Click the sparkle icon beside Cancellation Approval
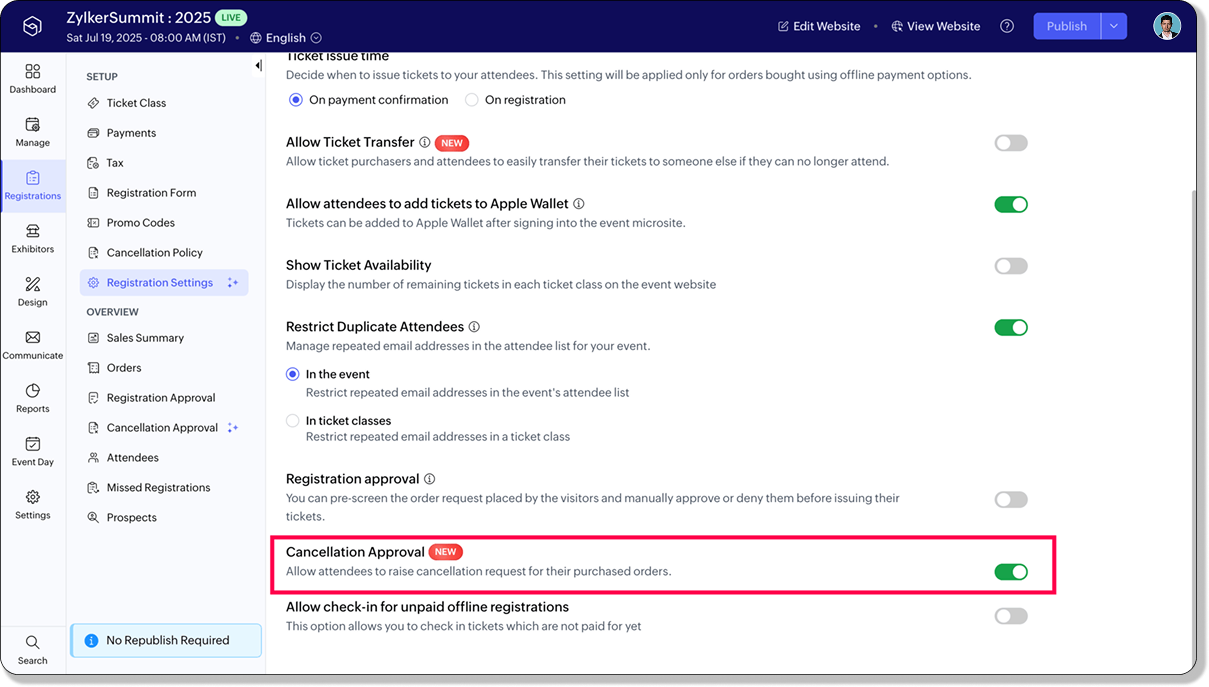The width and height of the screenshot is (1209, 687). point(233,428)
